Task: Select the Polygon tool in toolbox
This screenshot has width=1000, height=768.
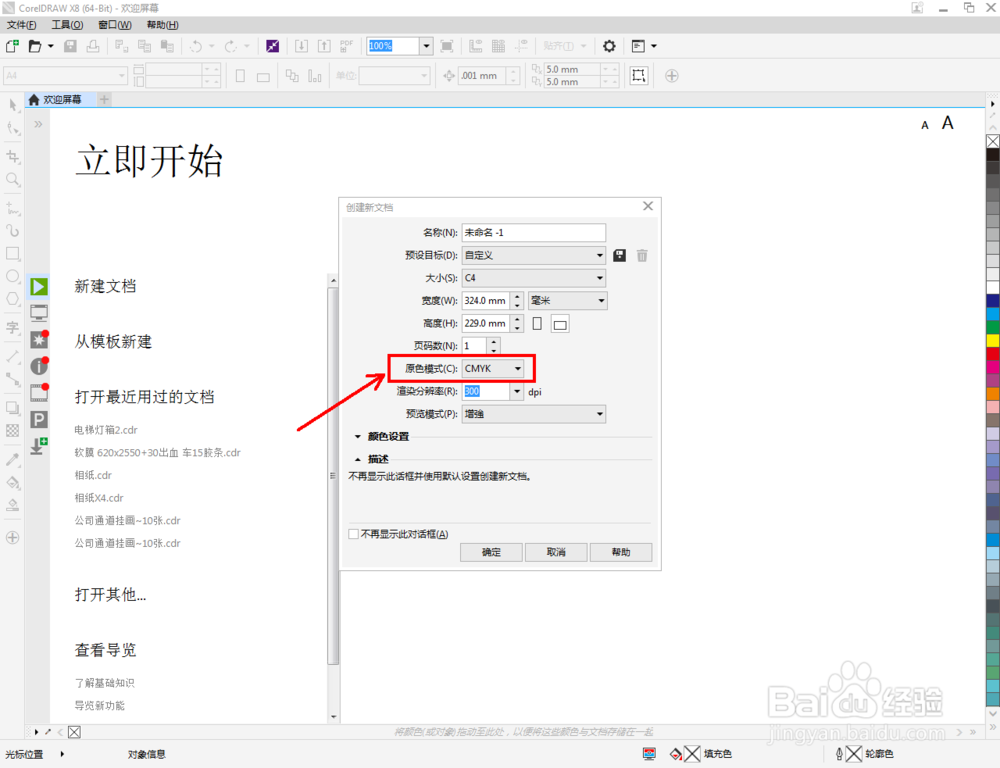Action: click(x=13, y=299)
